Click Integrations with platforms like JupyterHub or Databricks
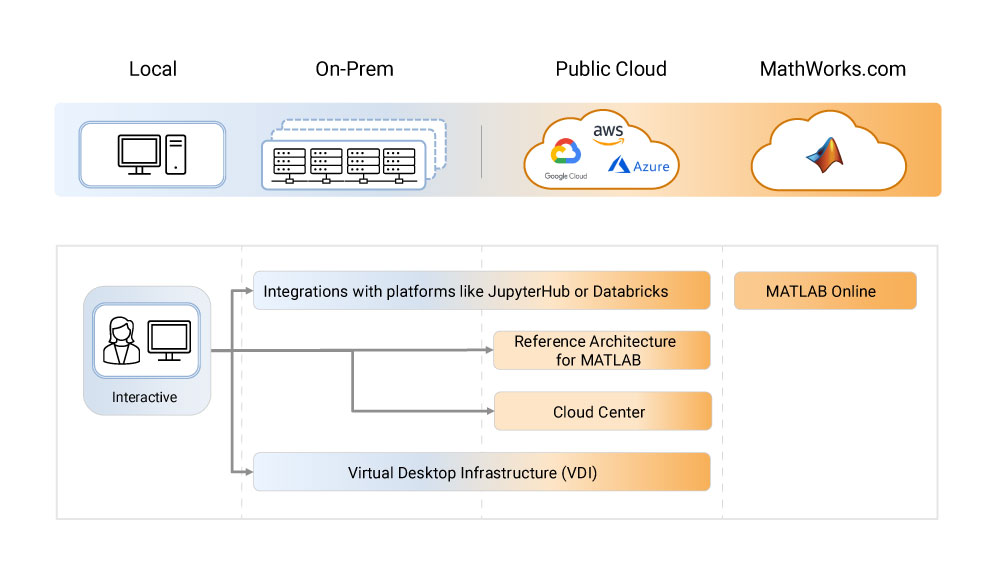This screenshot has height=562, width=1000. [x=481, y=291]
